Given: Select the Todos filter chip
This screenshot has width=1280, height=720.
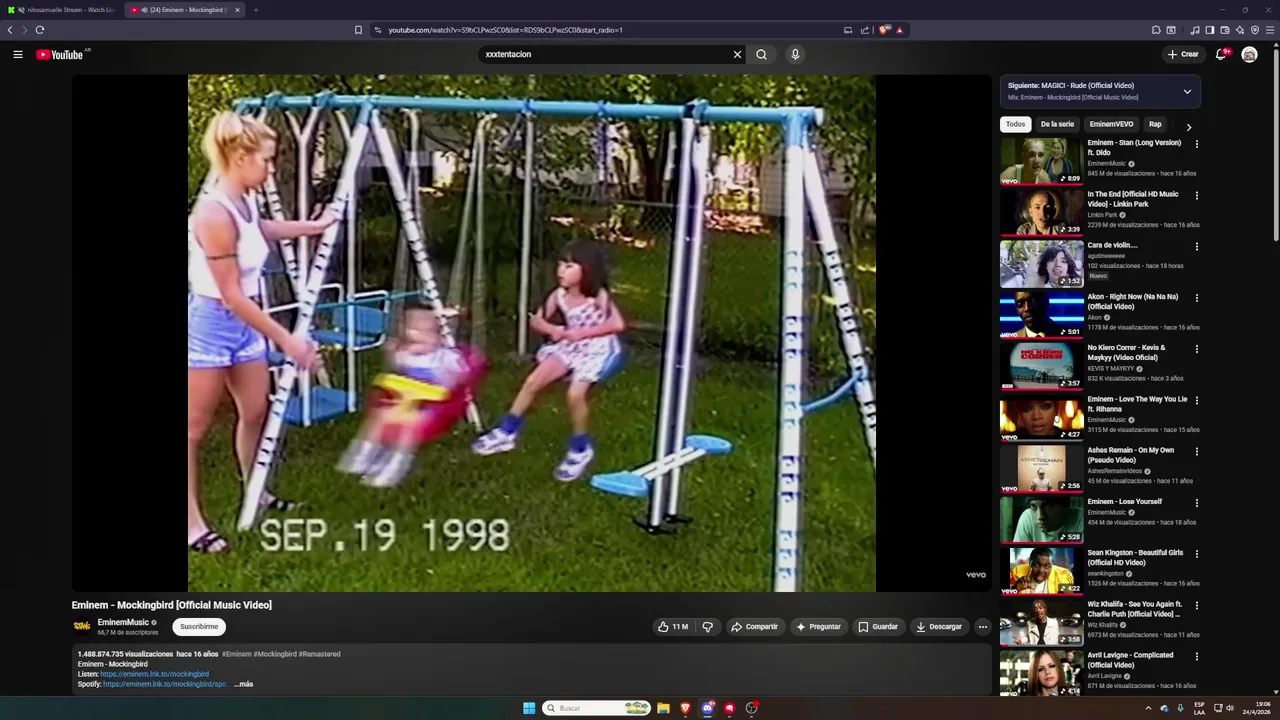Looking at the screenshot, I should click(x=1015, y=124).
